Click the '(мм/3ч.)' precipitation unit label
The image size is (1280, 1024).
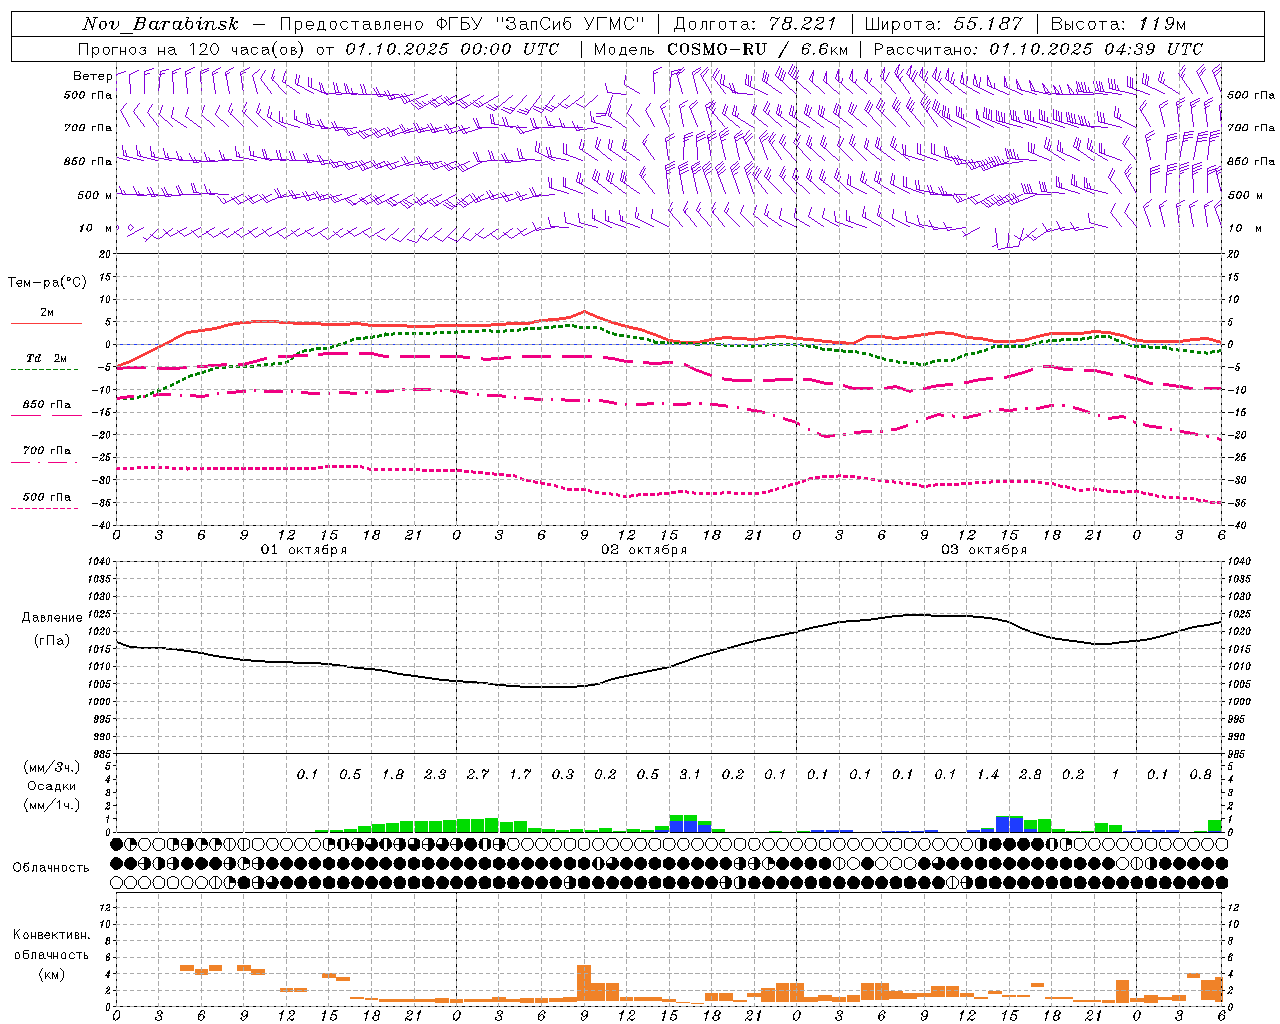(x=51, y=767)
